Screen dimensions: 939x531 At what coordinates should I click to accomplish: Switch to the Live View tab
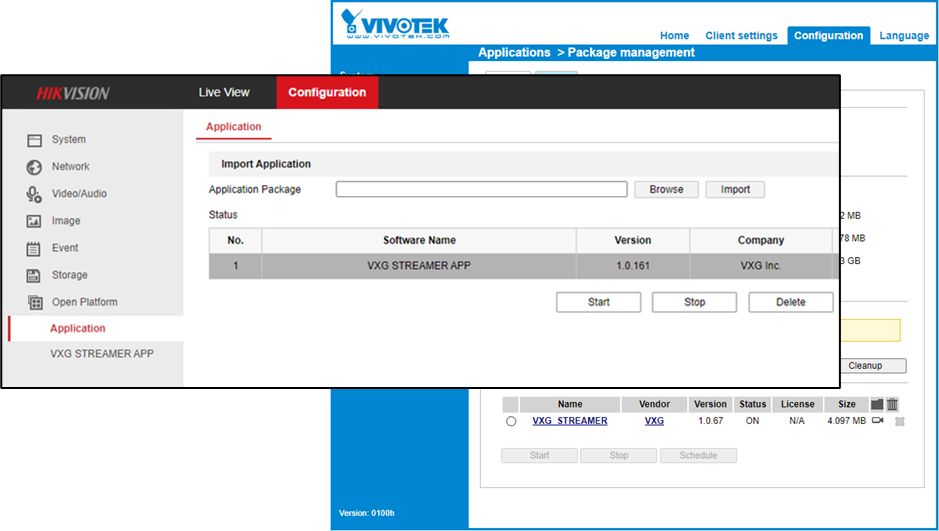pos(224,93)
